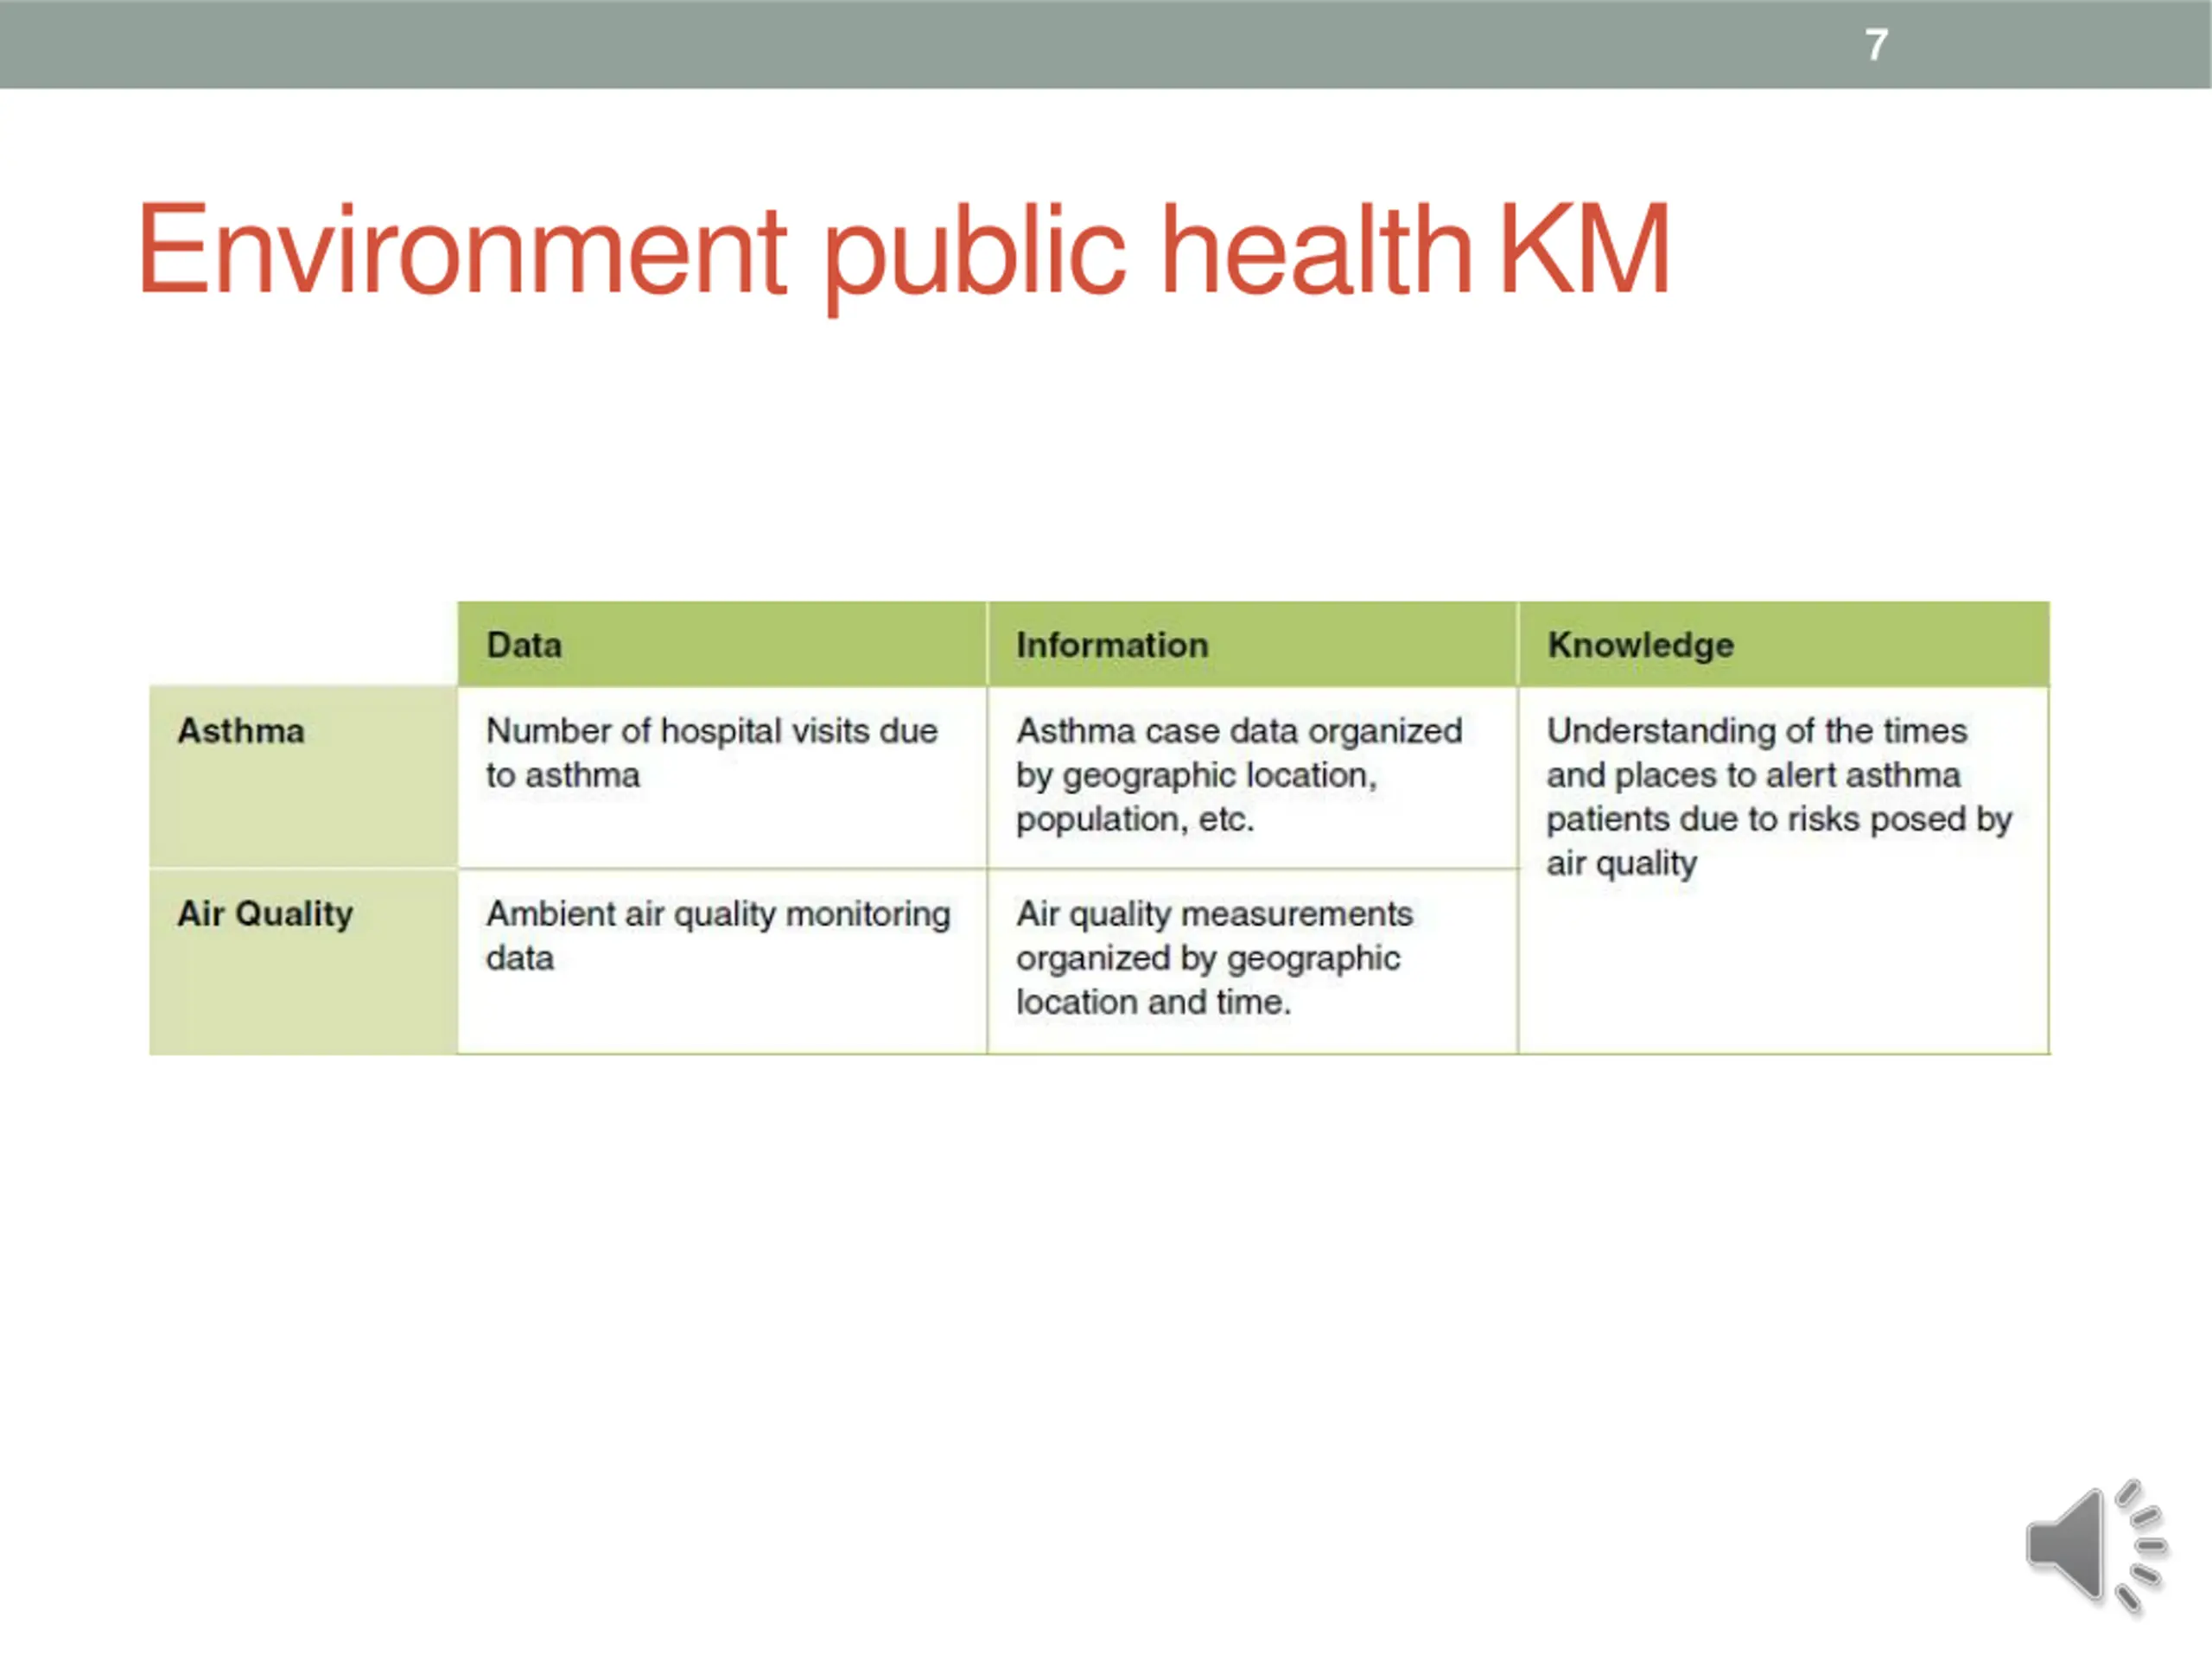2212x1661 pixels.
Task: Select cell 'Understanding of the times and places'
Action: coord(1783,870)
